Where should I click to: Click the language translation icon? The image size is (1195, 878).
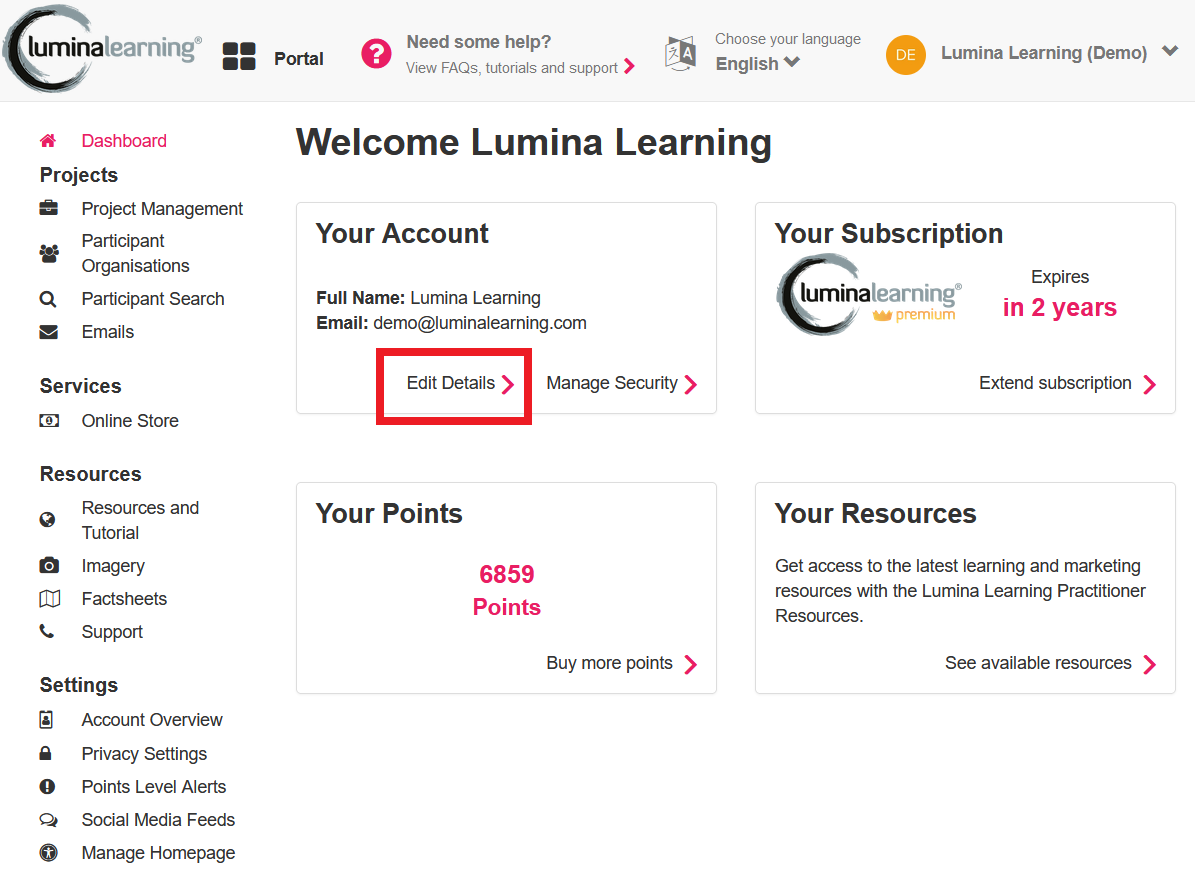point(681,53)
